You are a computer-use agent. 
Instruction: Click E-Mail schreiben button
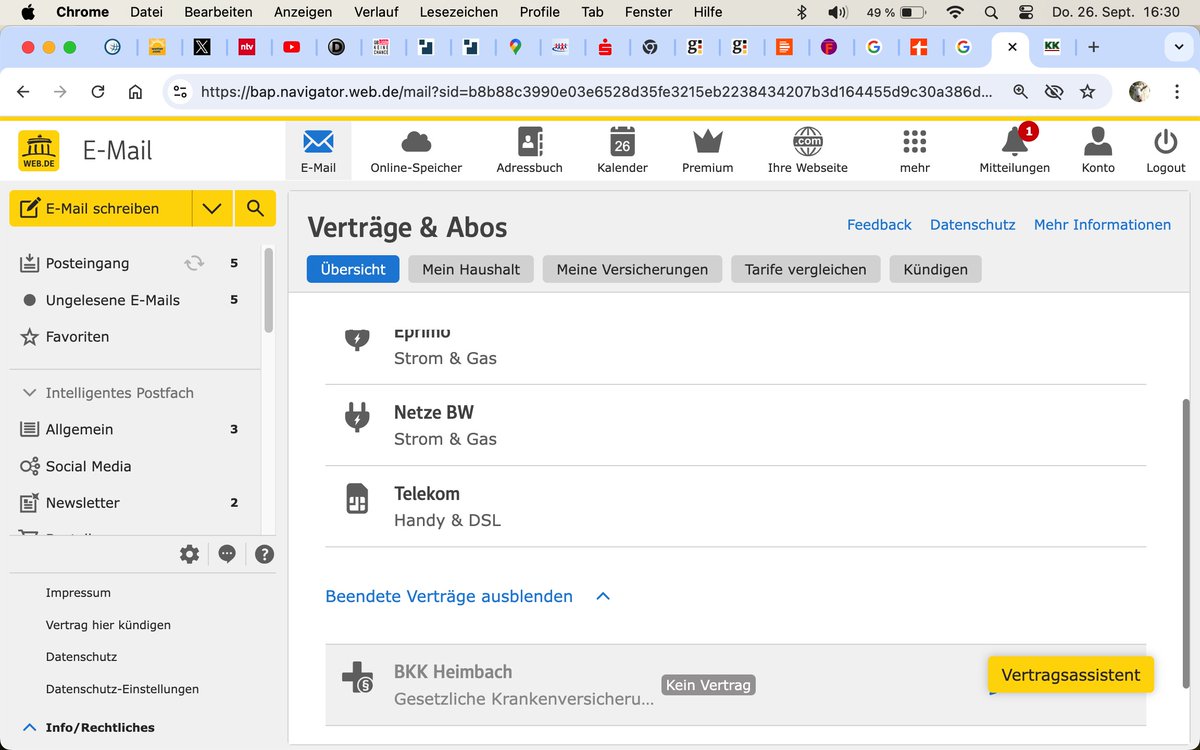tap(100, 208)
